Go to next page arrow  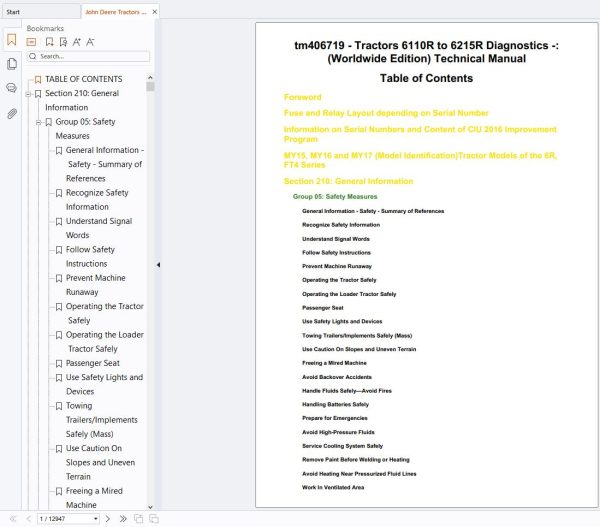[108, 519]
